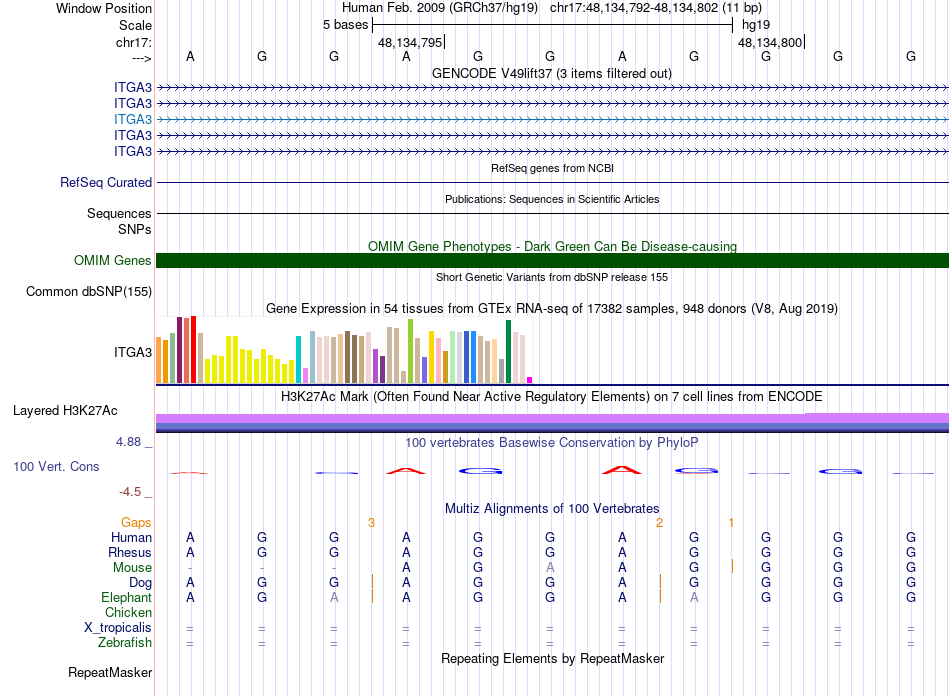
Task: Click the Window Position label
Action: [x=104, y=8]
